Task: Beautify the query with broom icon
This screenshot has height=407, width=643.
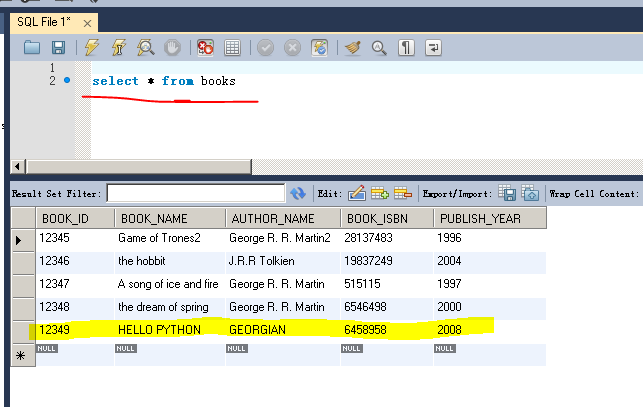Action: (353, 48)
